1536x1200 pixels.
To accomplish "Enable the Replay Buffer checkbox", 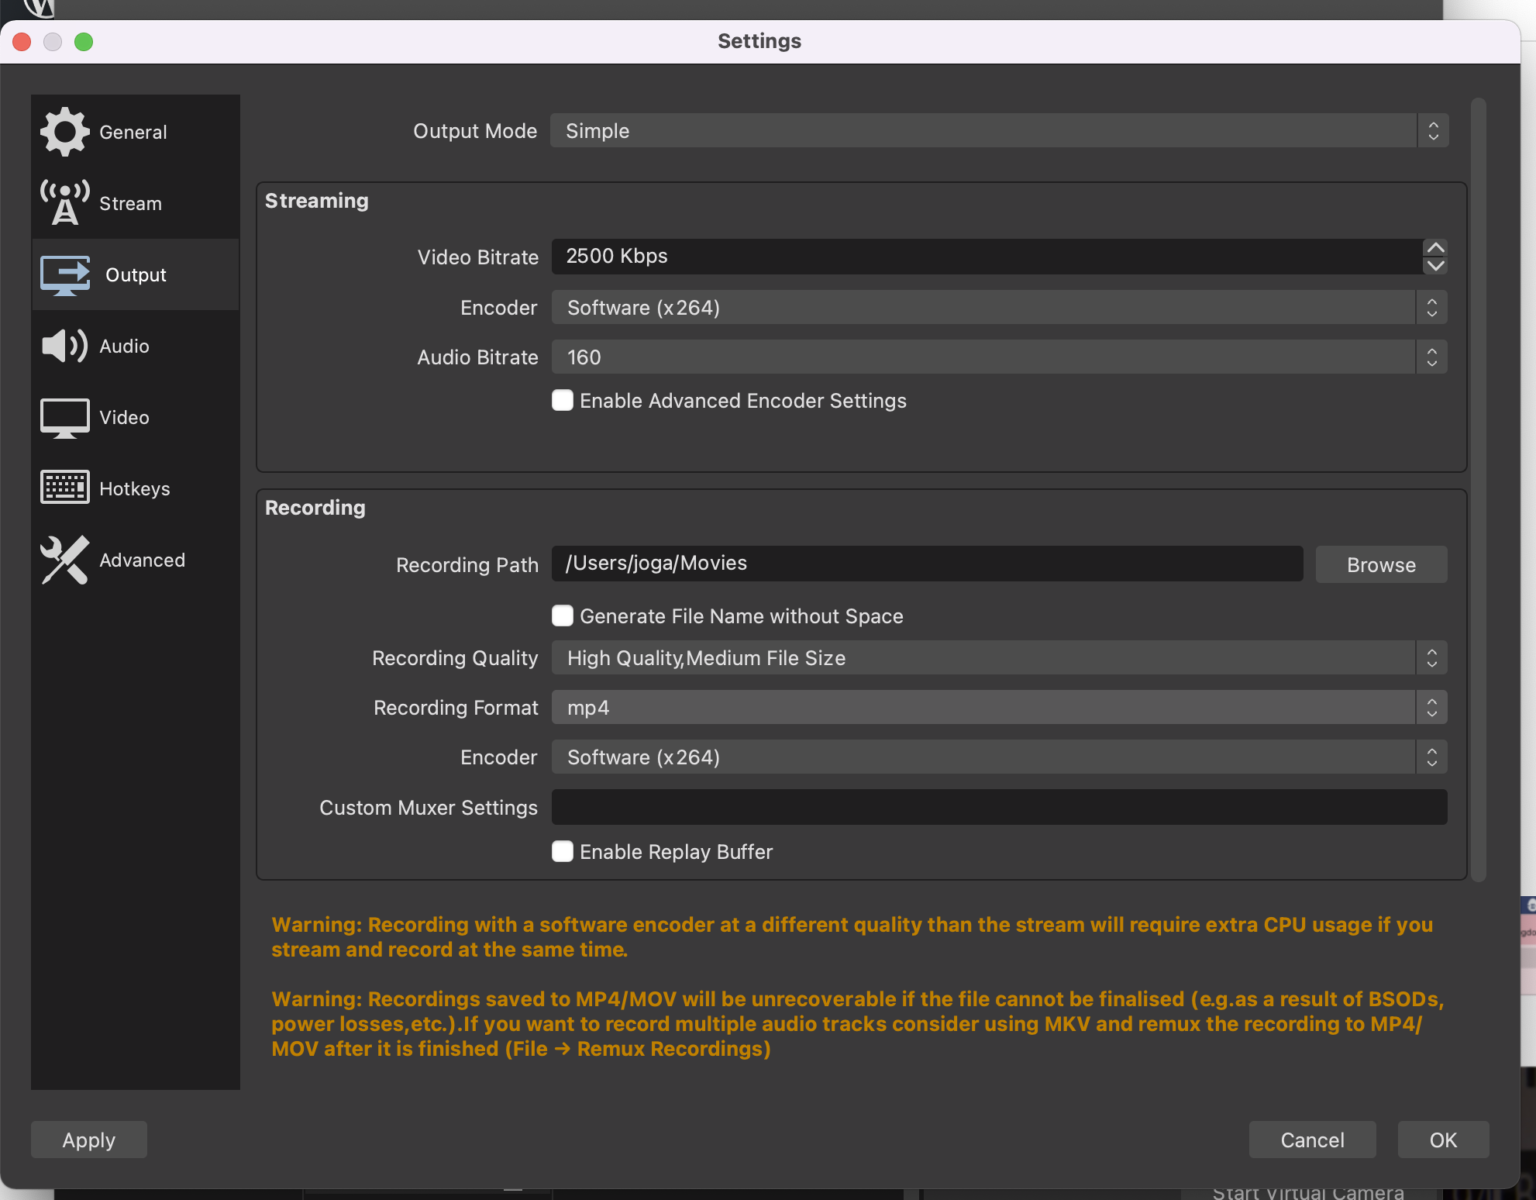I will 563,851.
